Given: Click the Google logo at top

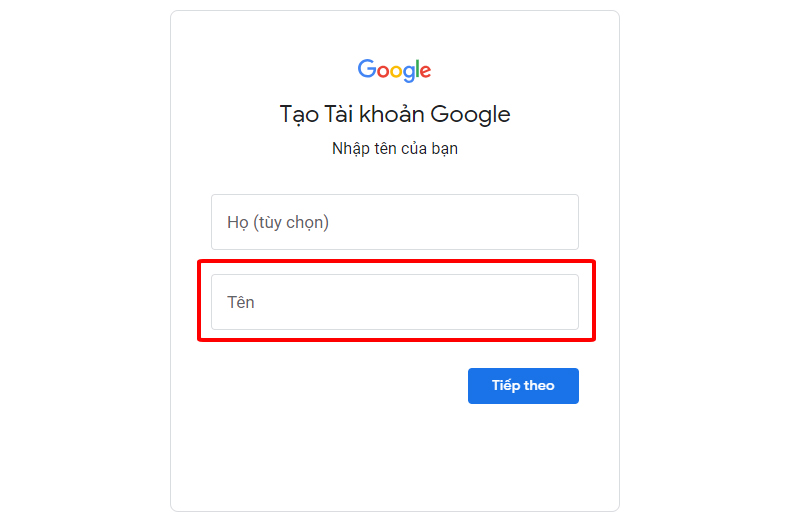Looking at the screenshot, I should click(394, 70).
